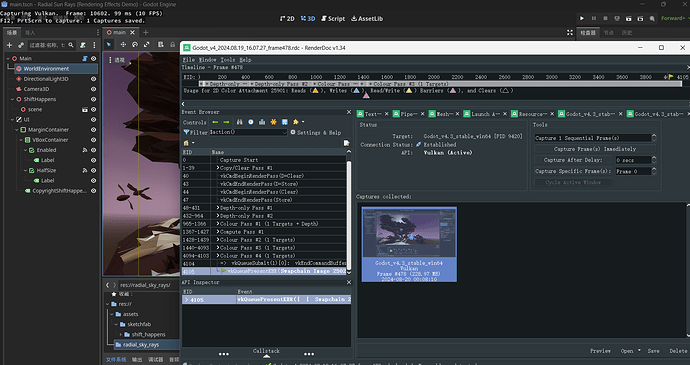Expand the Depth-only Pass #1 event group
The image size is (690, 365).
pyautogui.click(x=218, y=208)
